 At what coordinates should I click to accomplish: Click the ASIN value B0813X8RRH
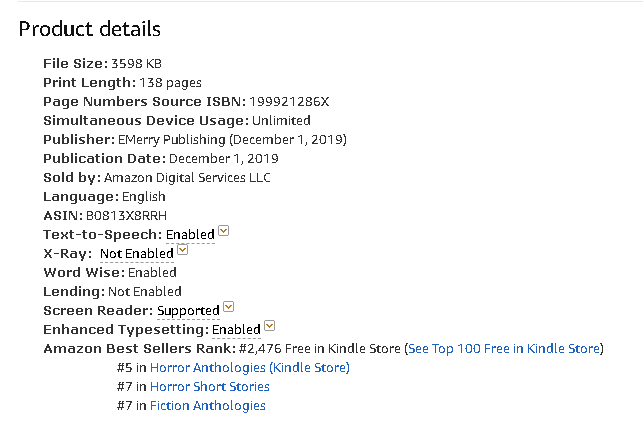pos(125,215)
